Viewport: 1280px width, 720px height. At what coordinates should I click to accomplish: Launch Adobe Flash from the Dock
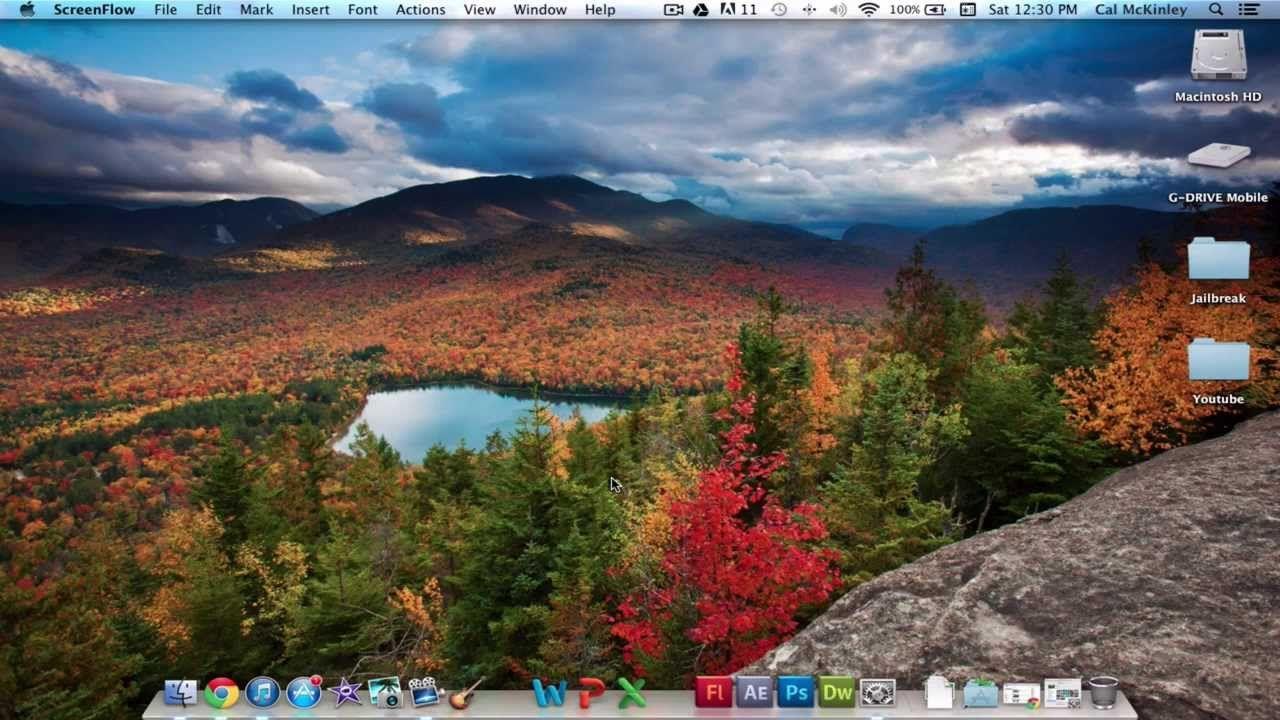[714, 691]
